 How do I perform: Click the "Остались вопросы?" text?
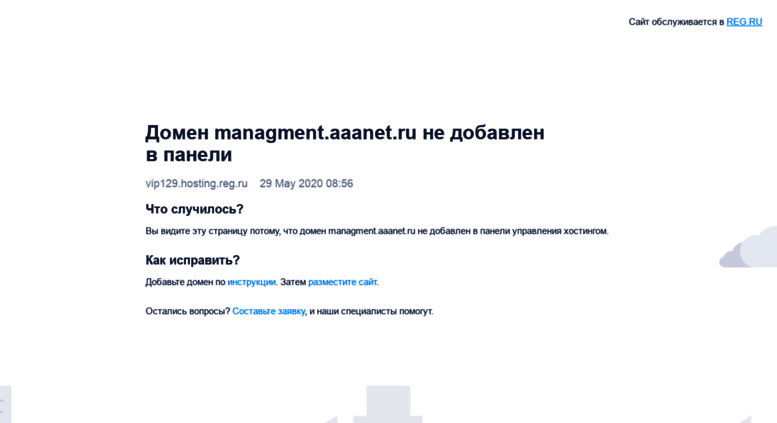pos(188,311)
